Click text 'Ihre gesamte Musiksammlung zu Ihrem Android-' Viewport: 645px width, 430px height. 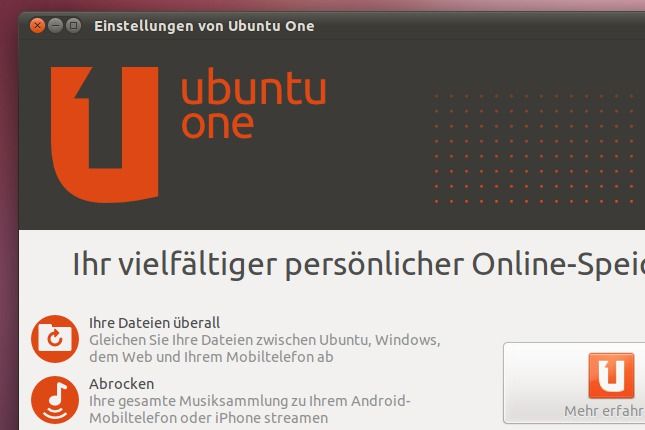[x=250, y=401]
